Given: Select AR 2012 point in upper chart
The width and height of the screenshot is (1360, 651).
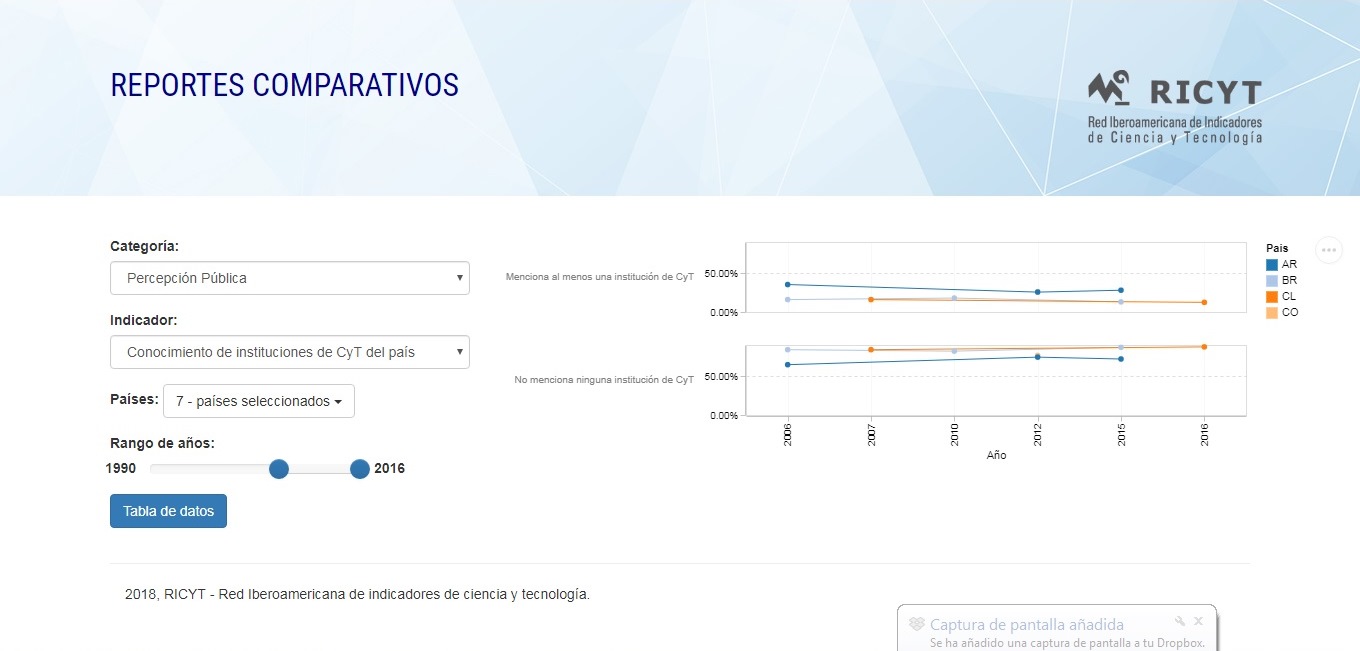Looking at the screenshot, I should click(x=1038, y=292).
